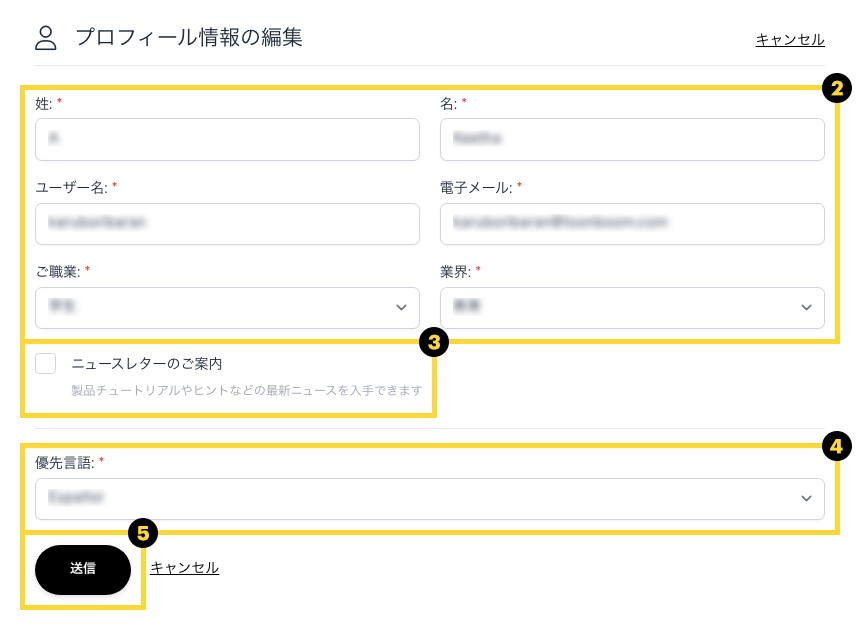Click the キャンセル link next to 送信
Viewport: 860px width, 630px height.
[x=184, y=568]
